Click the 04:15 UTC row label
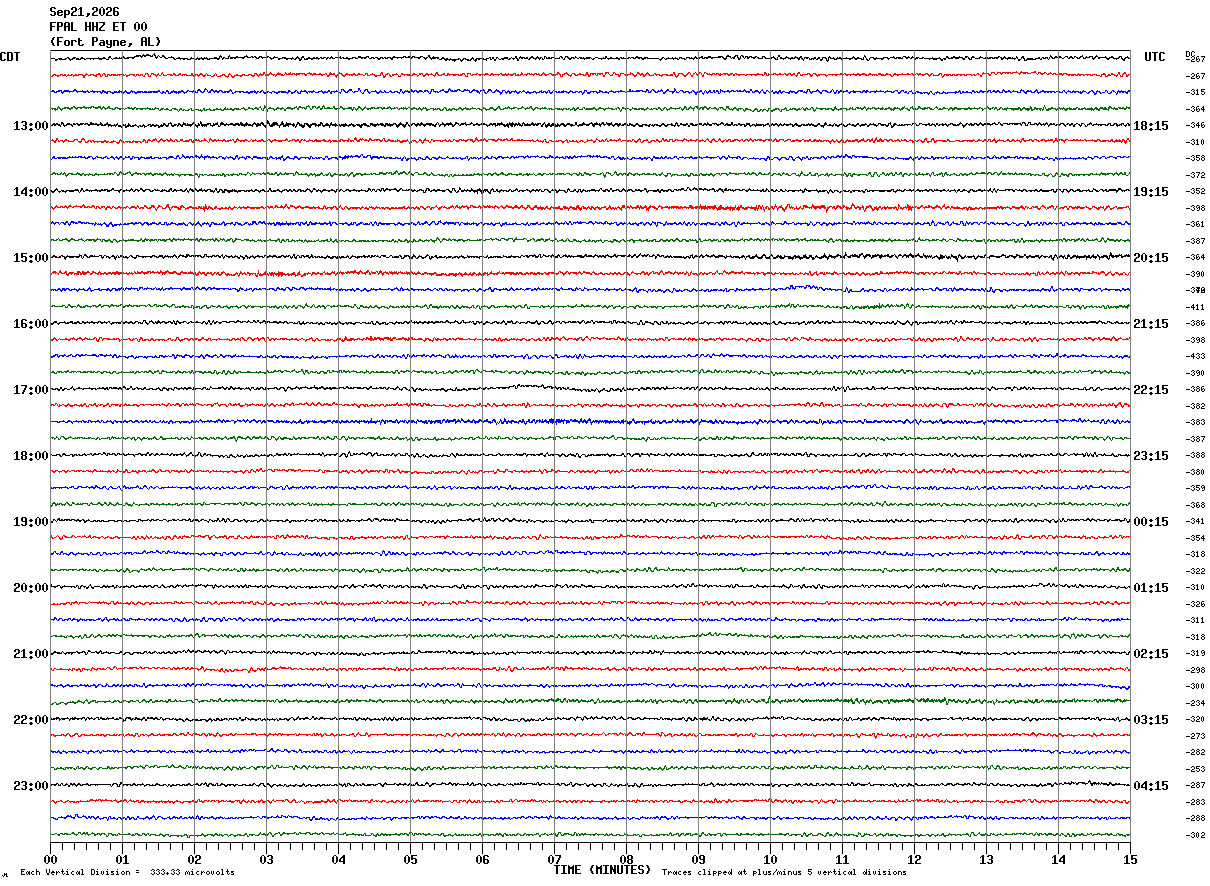 pos(1150,786)
